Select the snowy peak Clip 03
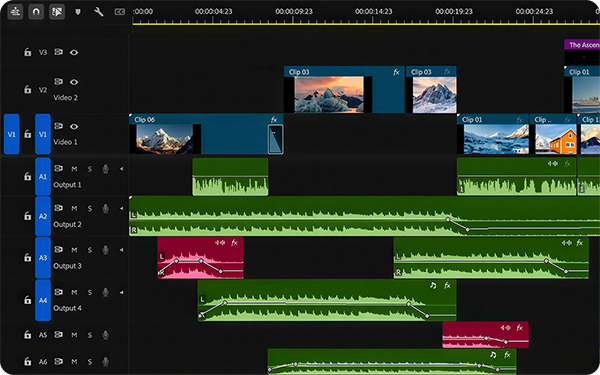Image resolution: width=600 pixels, height=375 pixels. pyautogui.click(x=431, y=90)
